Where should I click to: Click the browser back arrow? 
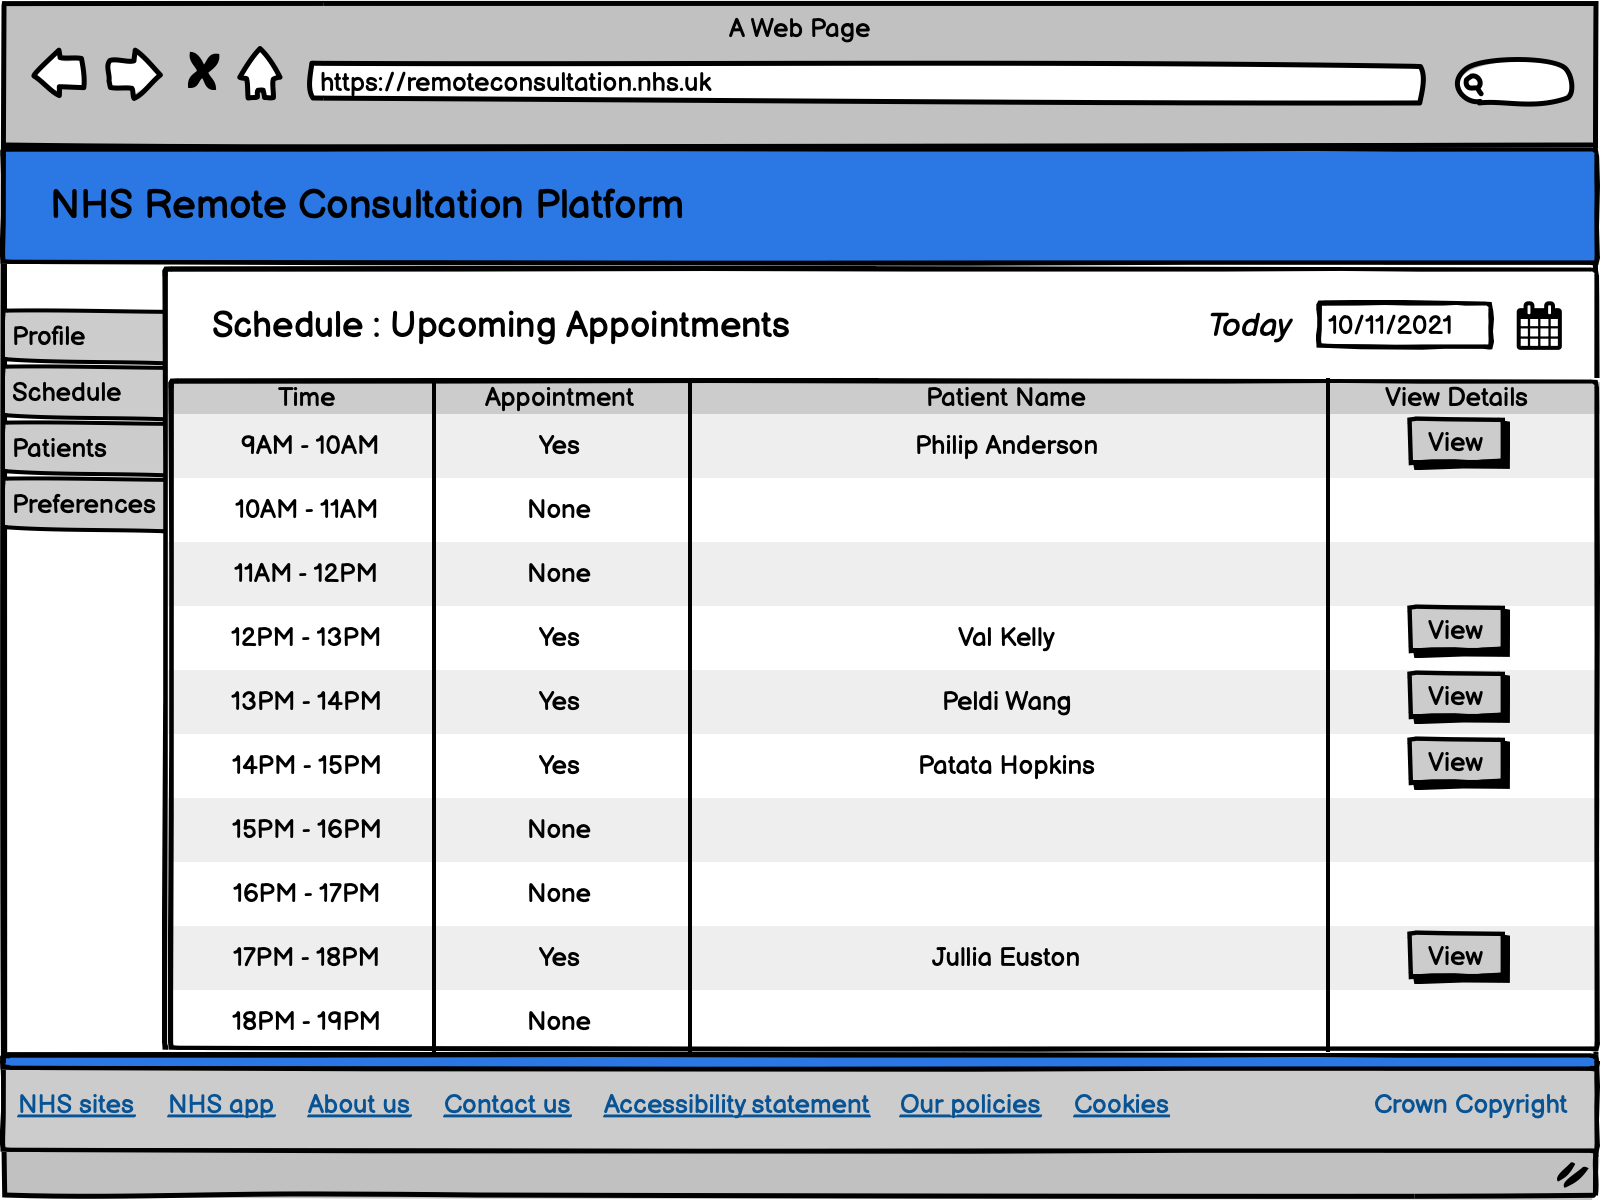pos(60,73)
